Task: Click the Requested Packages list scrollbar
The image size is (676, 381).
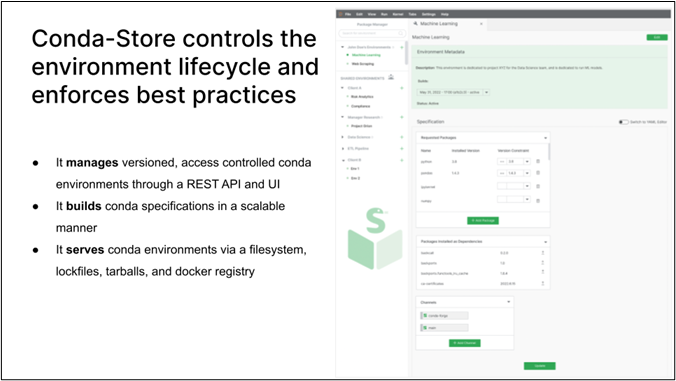Action: tap(549, 151)
